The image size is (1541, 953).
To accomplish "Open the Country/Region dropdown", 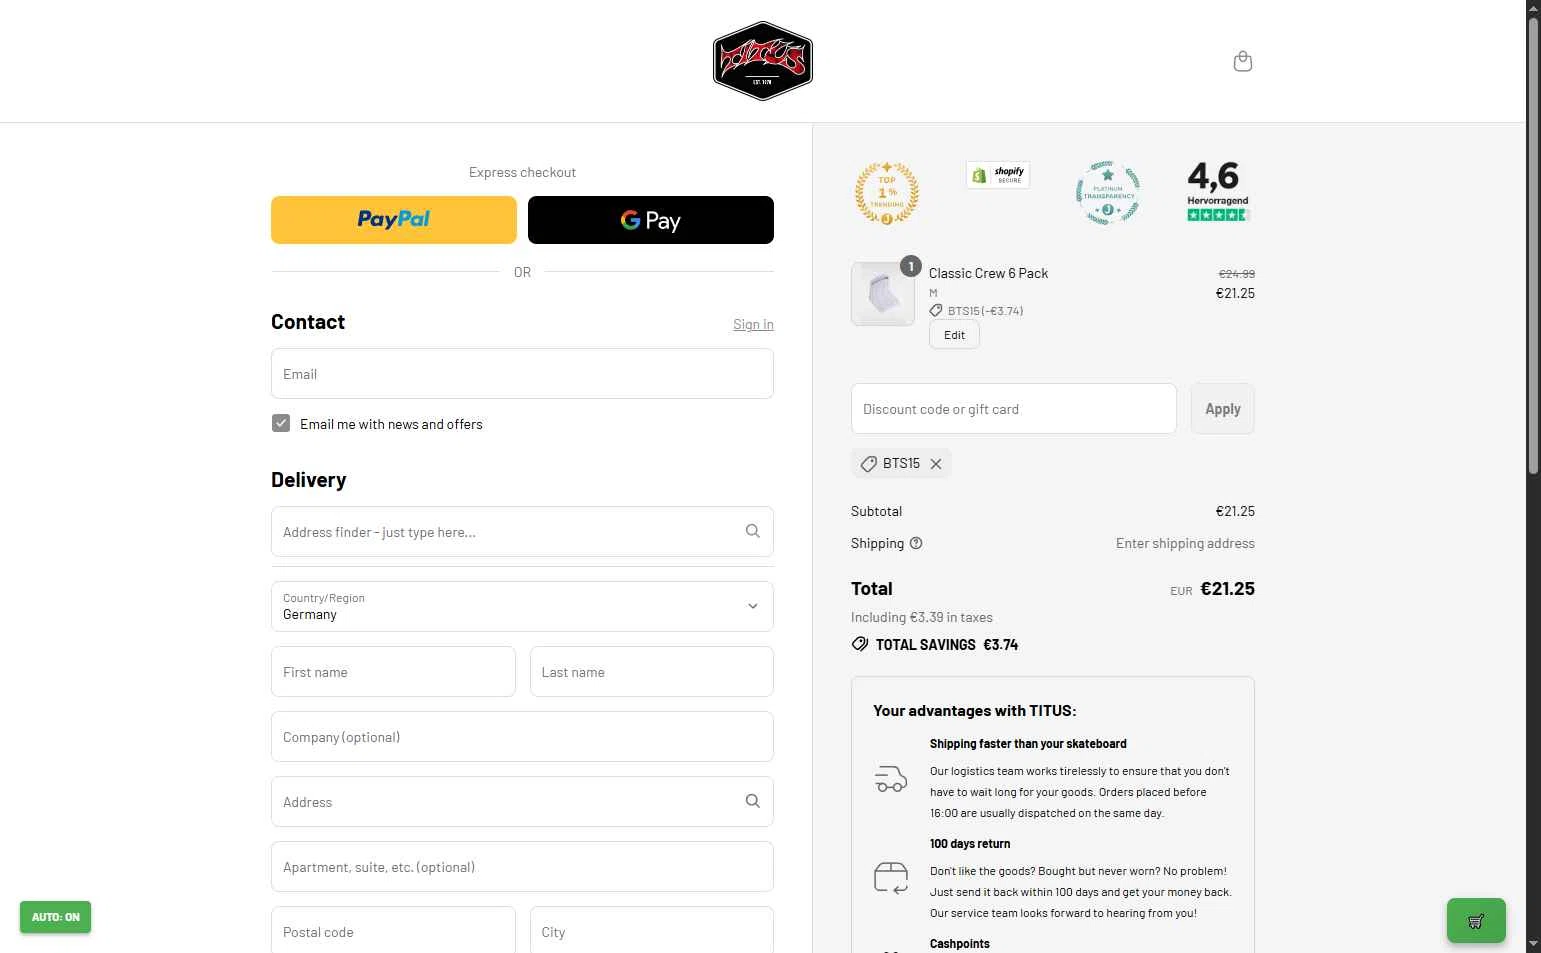I will click(522, 606).
